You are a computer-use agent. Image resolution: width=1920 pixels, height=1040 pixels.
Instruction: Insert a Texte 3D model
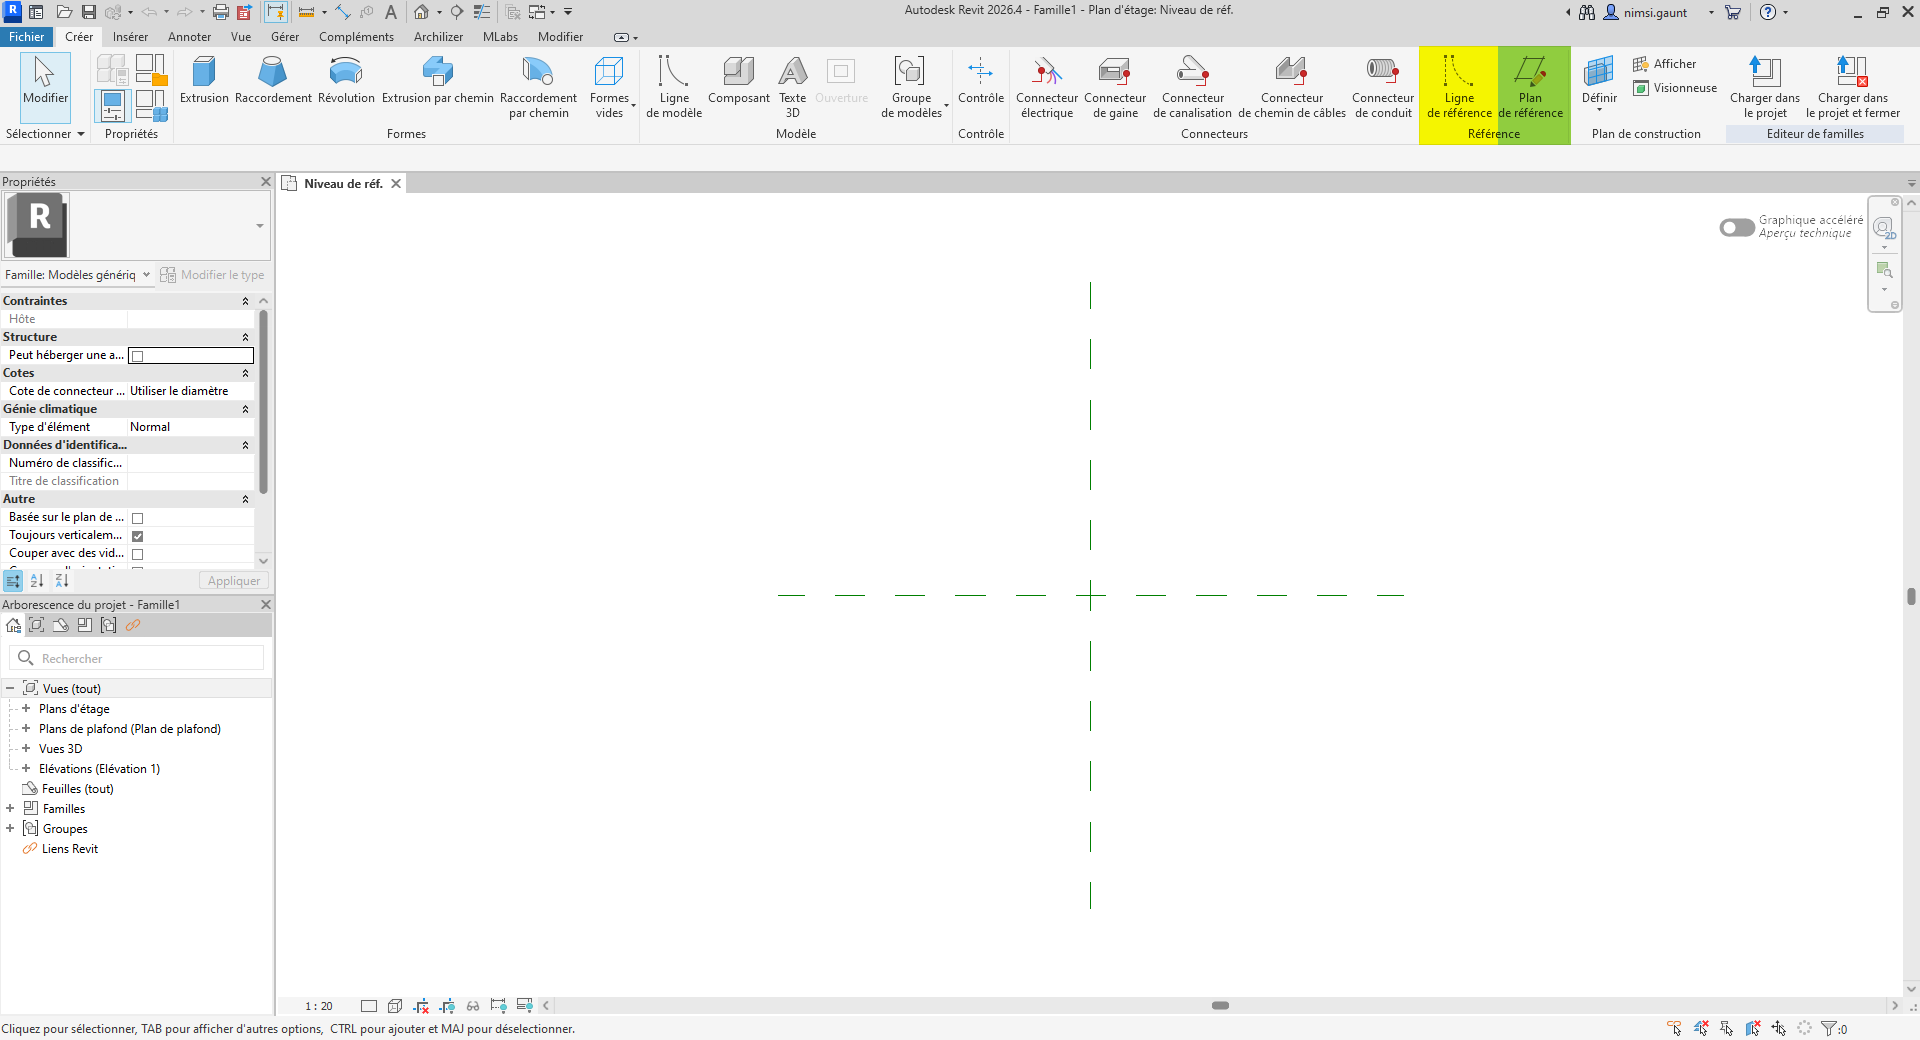(792, 86)
